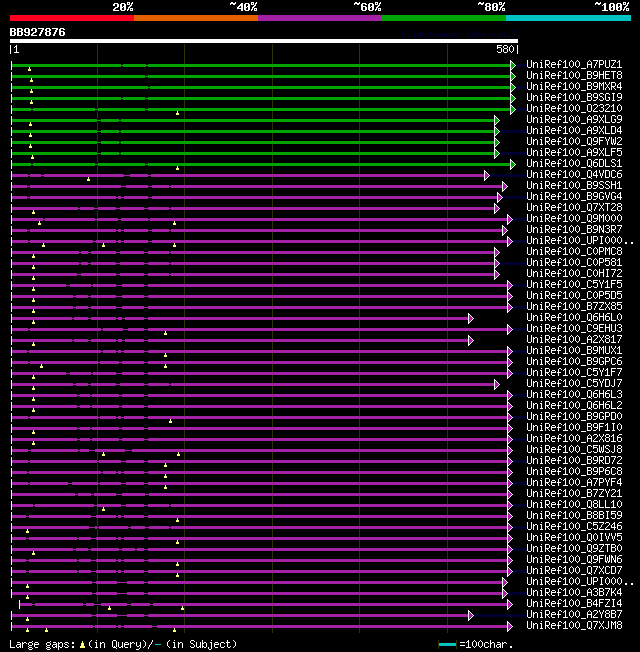Image resolution: width=640 pixels, height=652 pixels.
Task: Click the red 20% identity legend segment
Action: click(72, 18)
